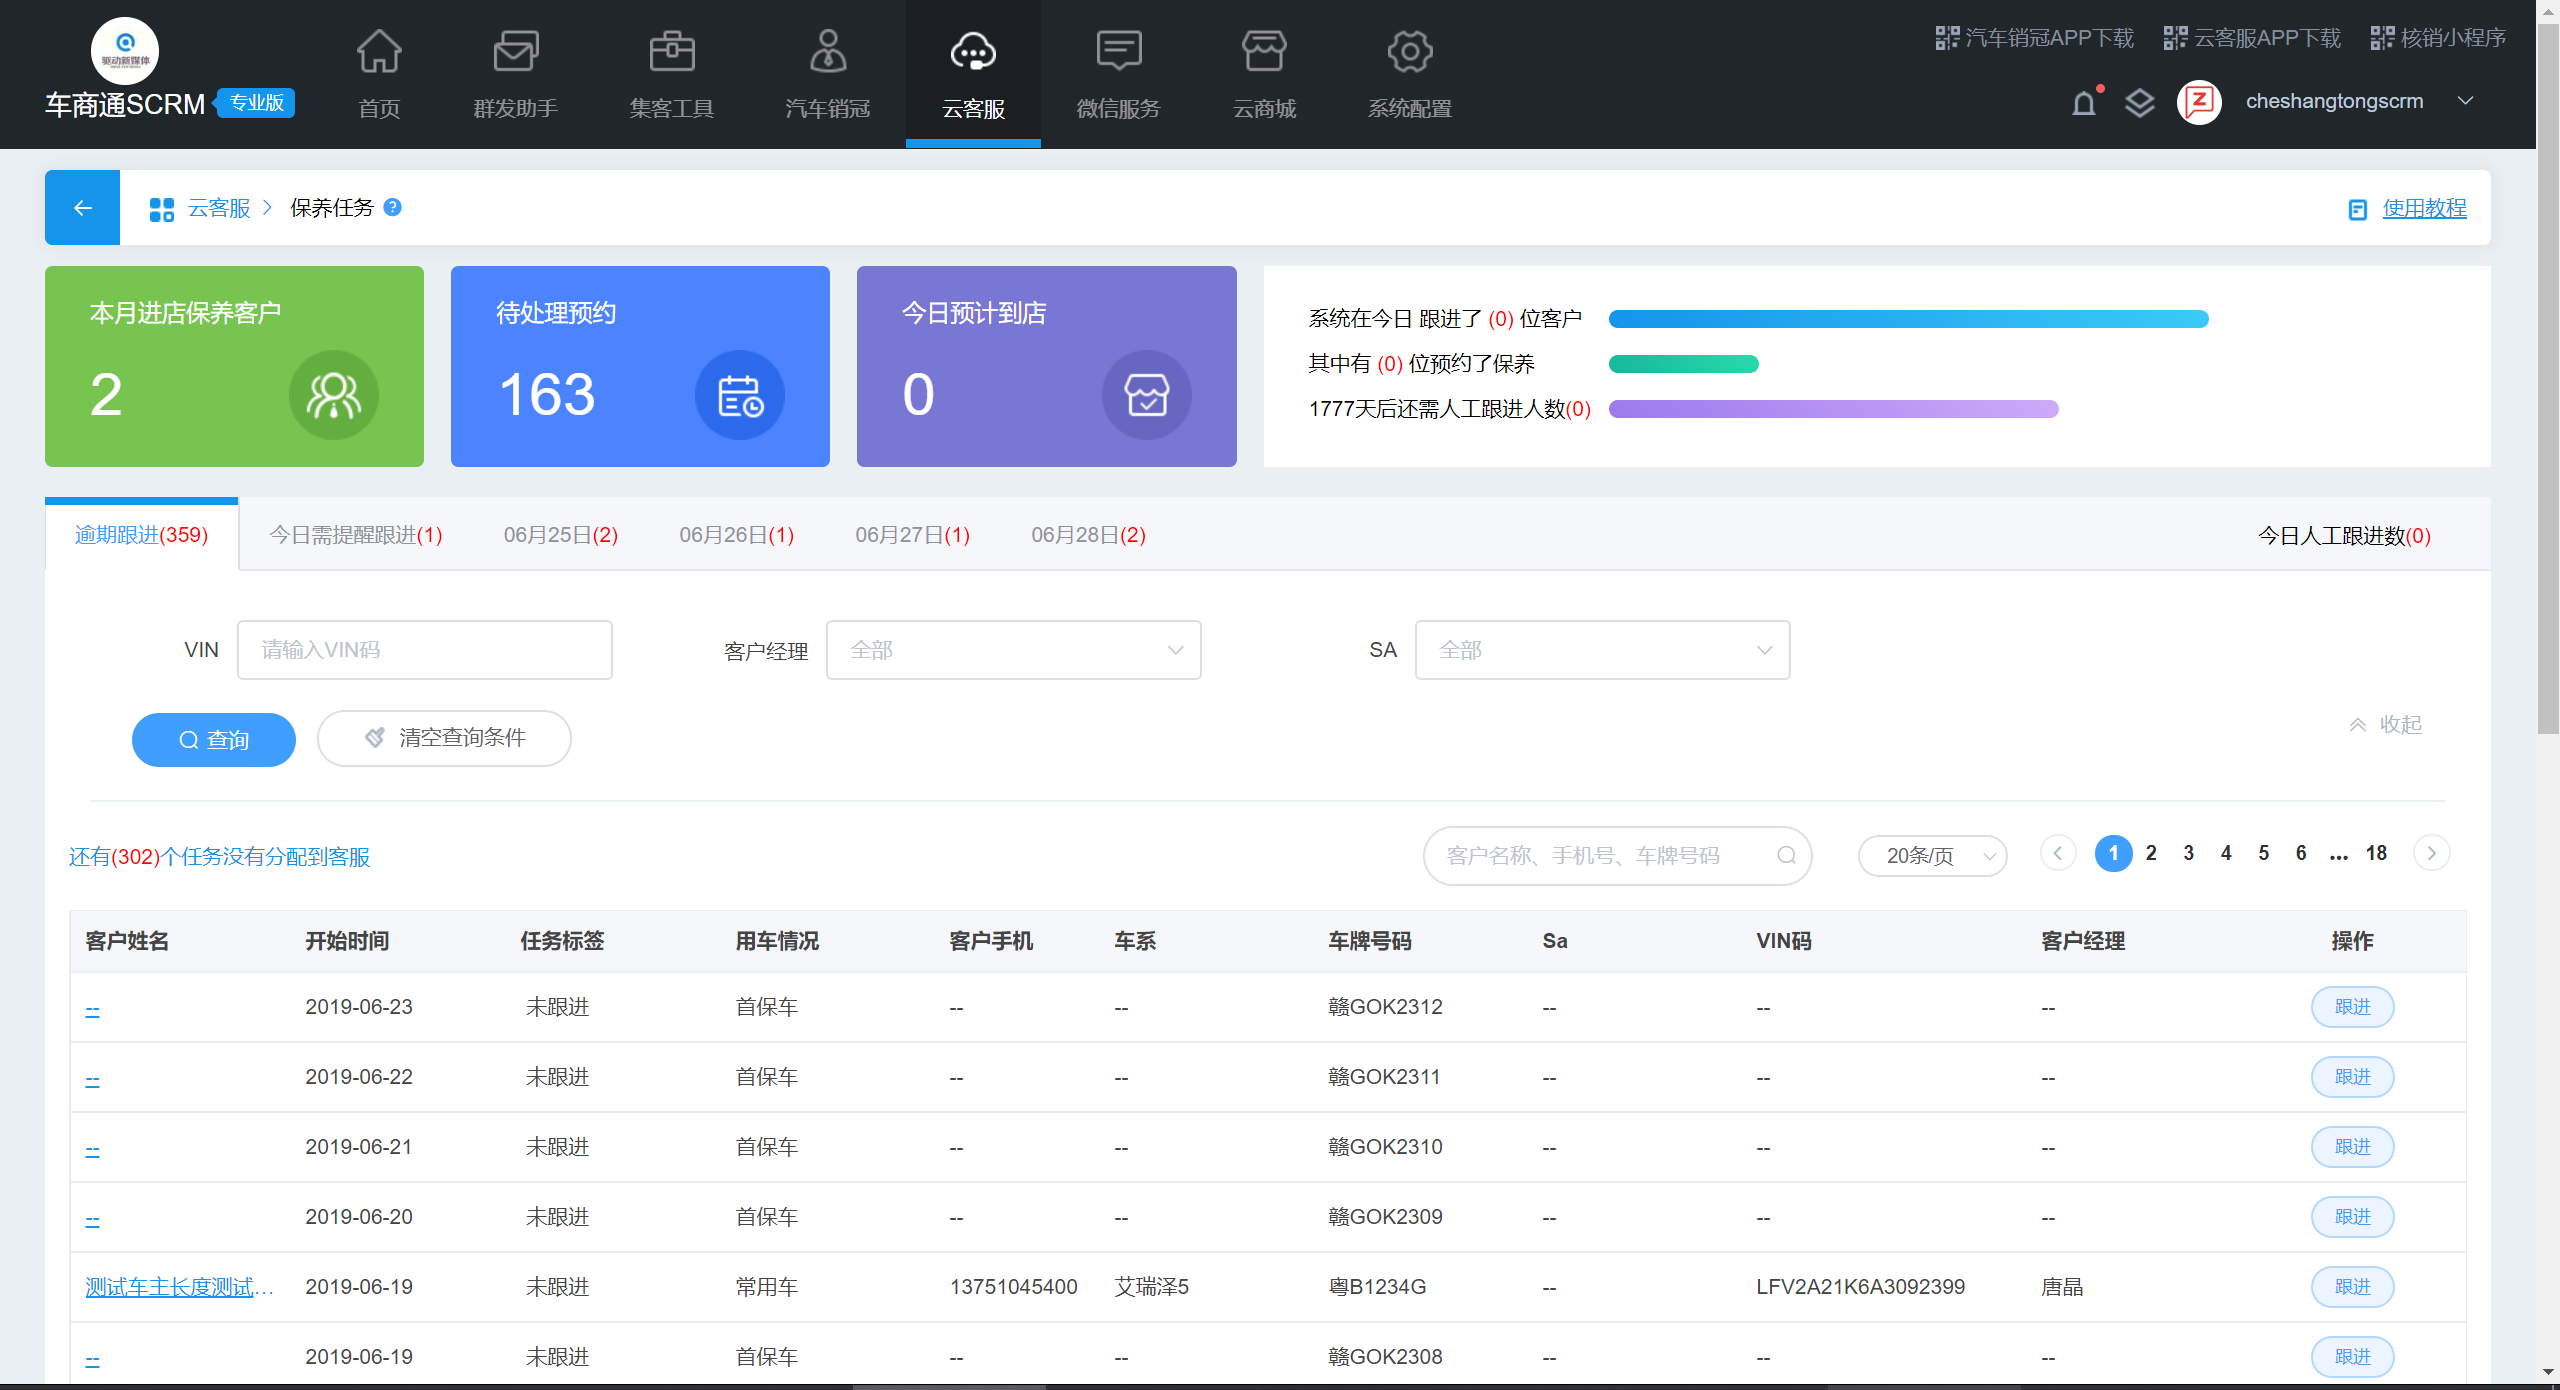Open 群发助手 envelope icon
The height and width of the screenshot is (1390, 2560).
click(x=515, y=52)
